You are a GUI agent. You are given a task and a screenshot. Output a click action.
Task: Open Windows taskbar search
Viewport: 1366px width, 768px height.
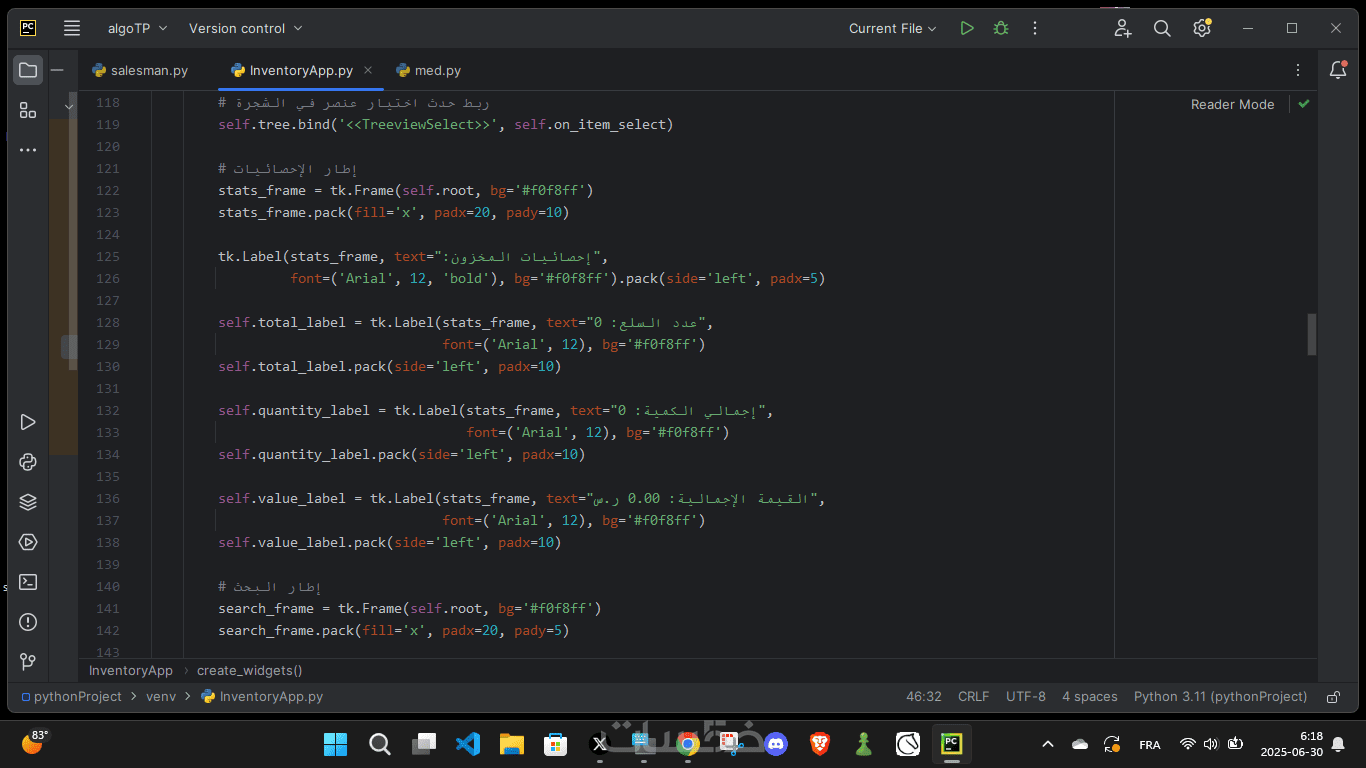click(x=380, y=744)
